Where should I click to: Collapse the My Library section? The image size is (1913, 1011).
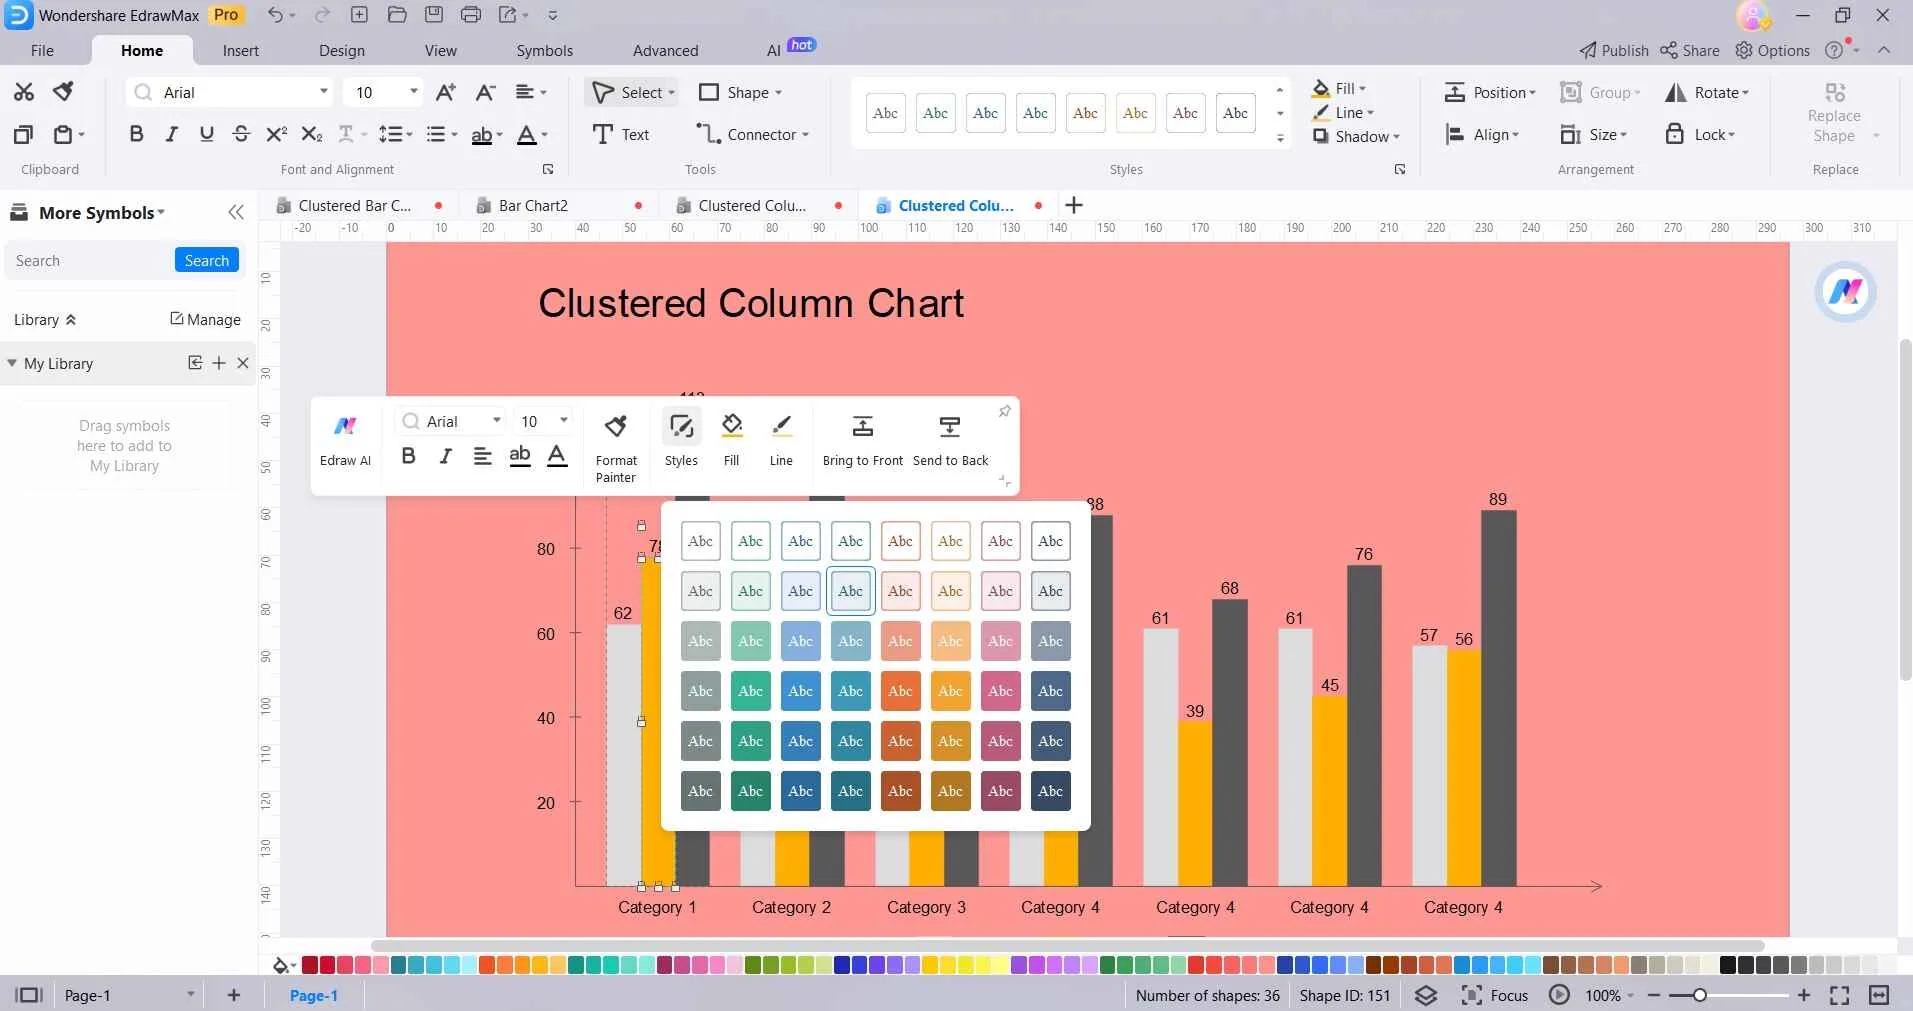12,363
